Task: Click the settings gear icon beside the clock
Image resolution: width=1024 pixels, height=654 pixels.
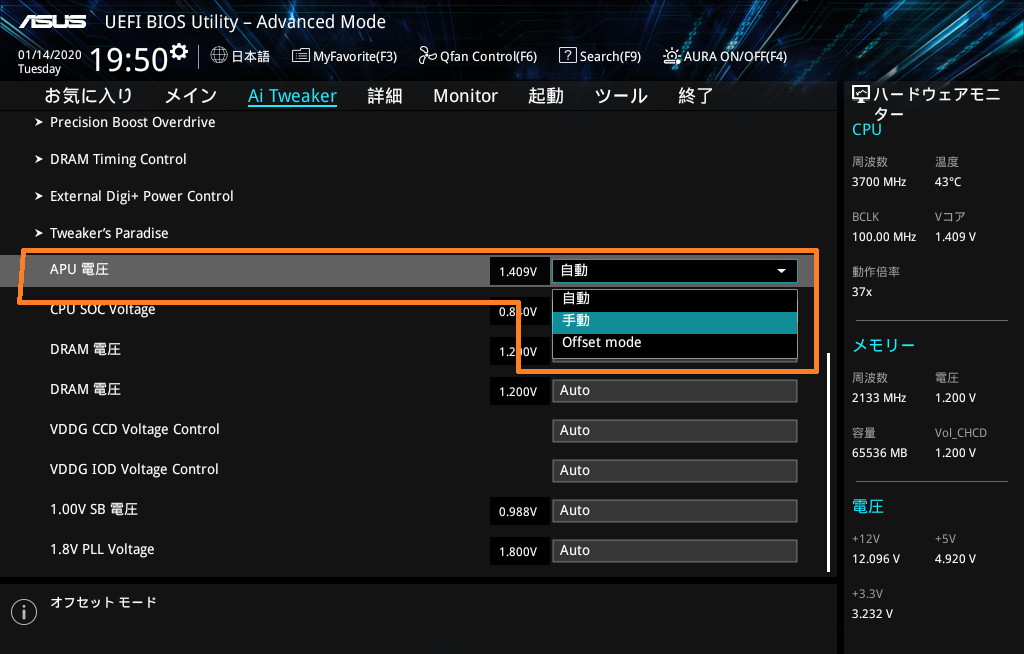Action: point(179,52)
